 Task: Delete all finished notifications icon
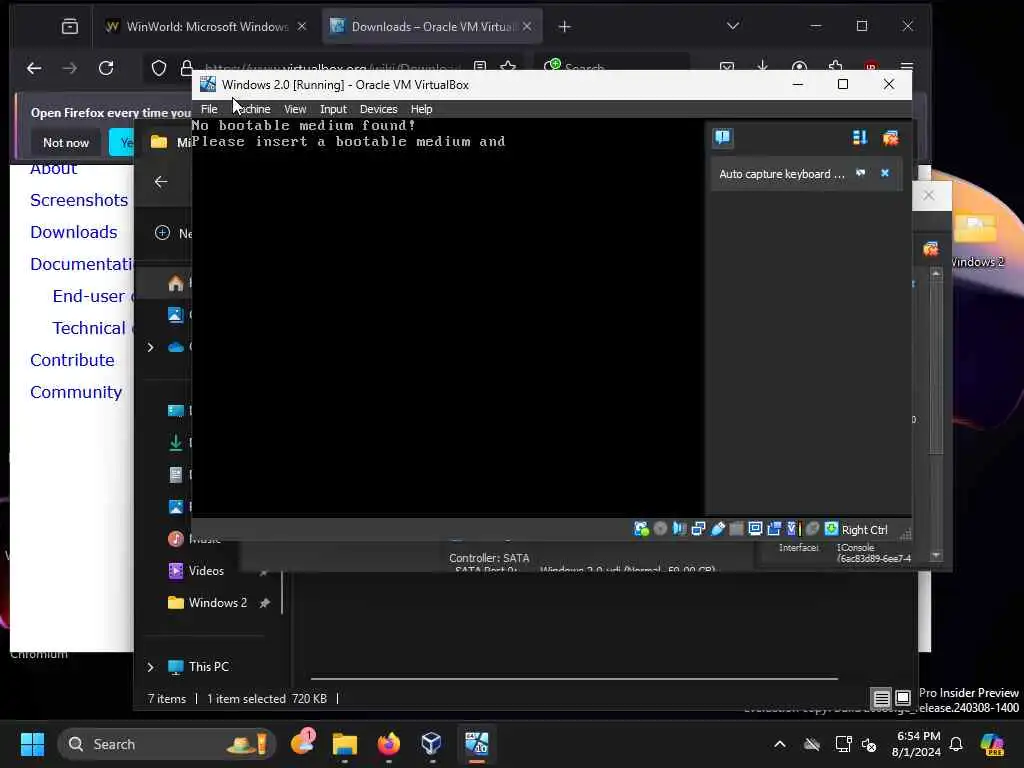pyautogui.click(x=890, y=137)
